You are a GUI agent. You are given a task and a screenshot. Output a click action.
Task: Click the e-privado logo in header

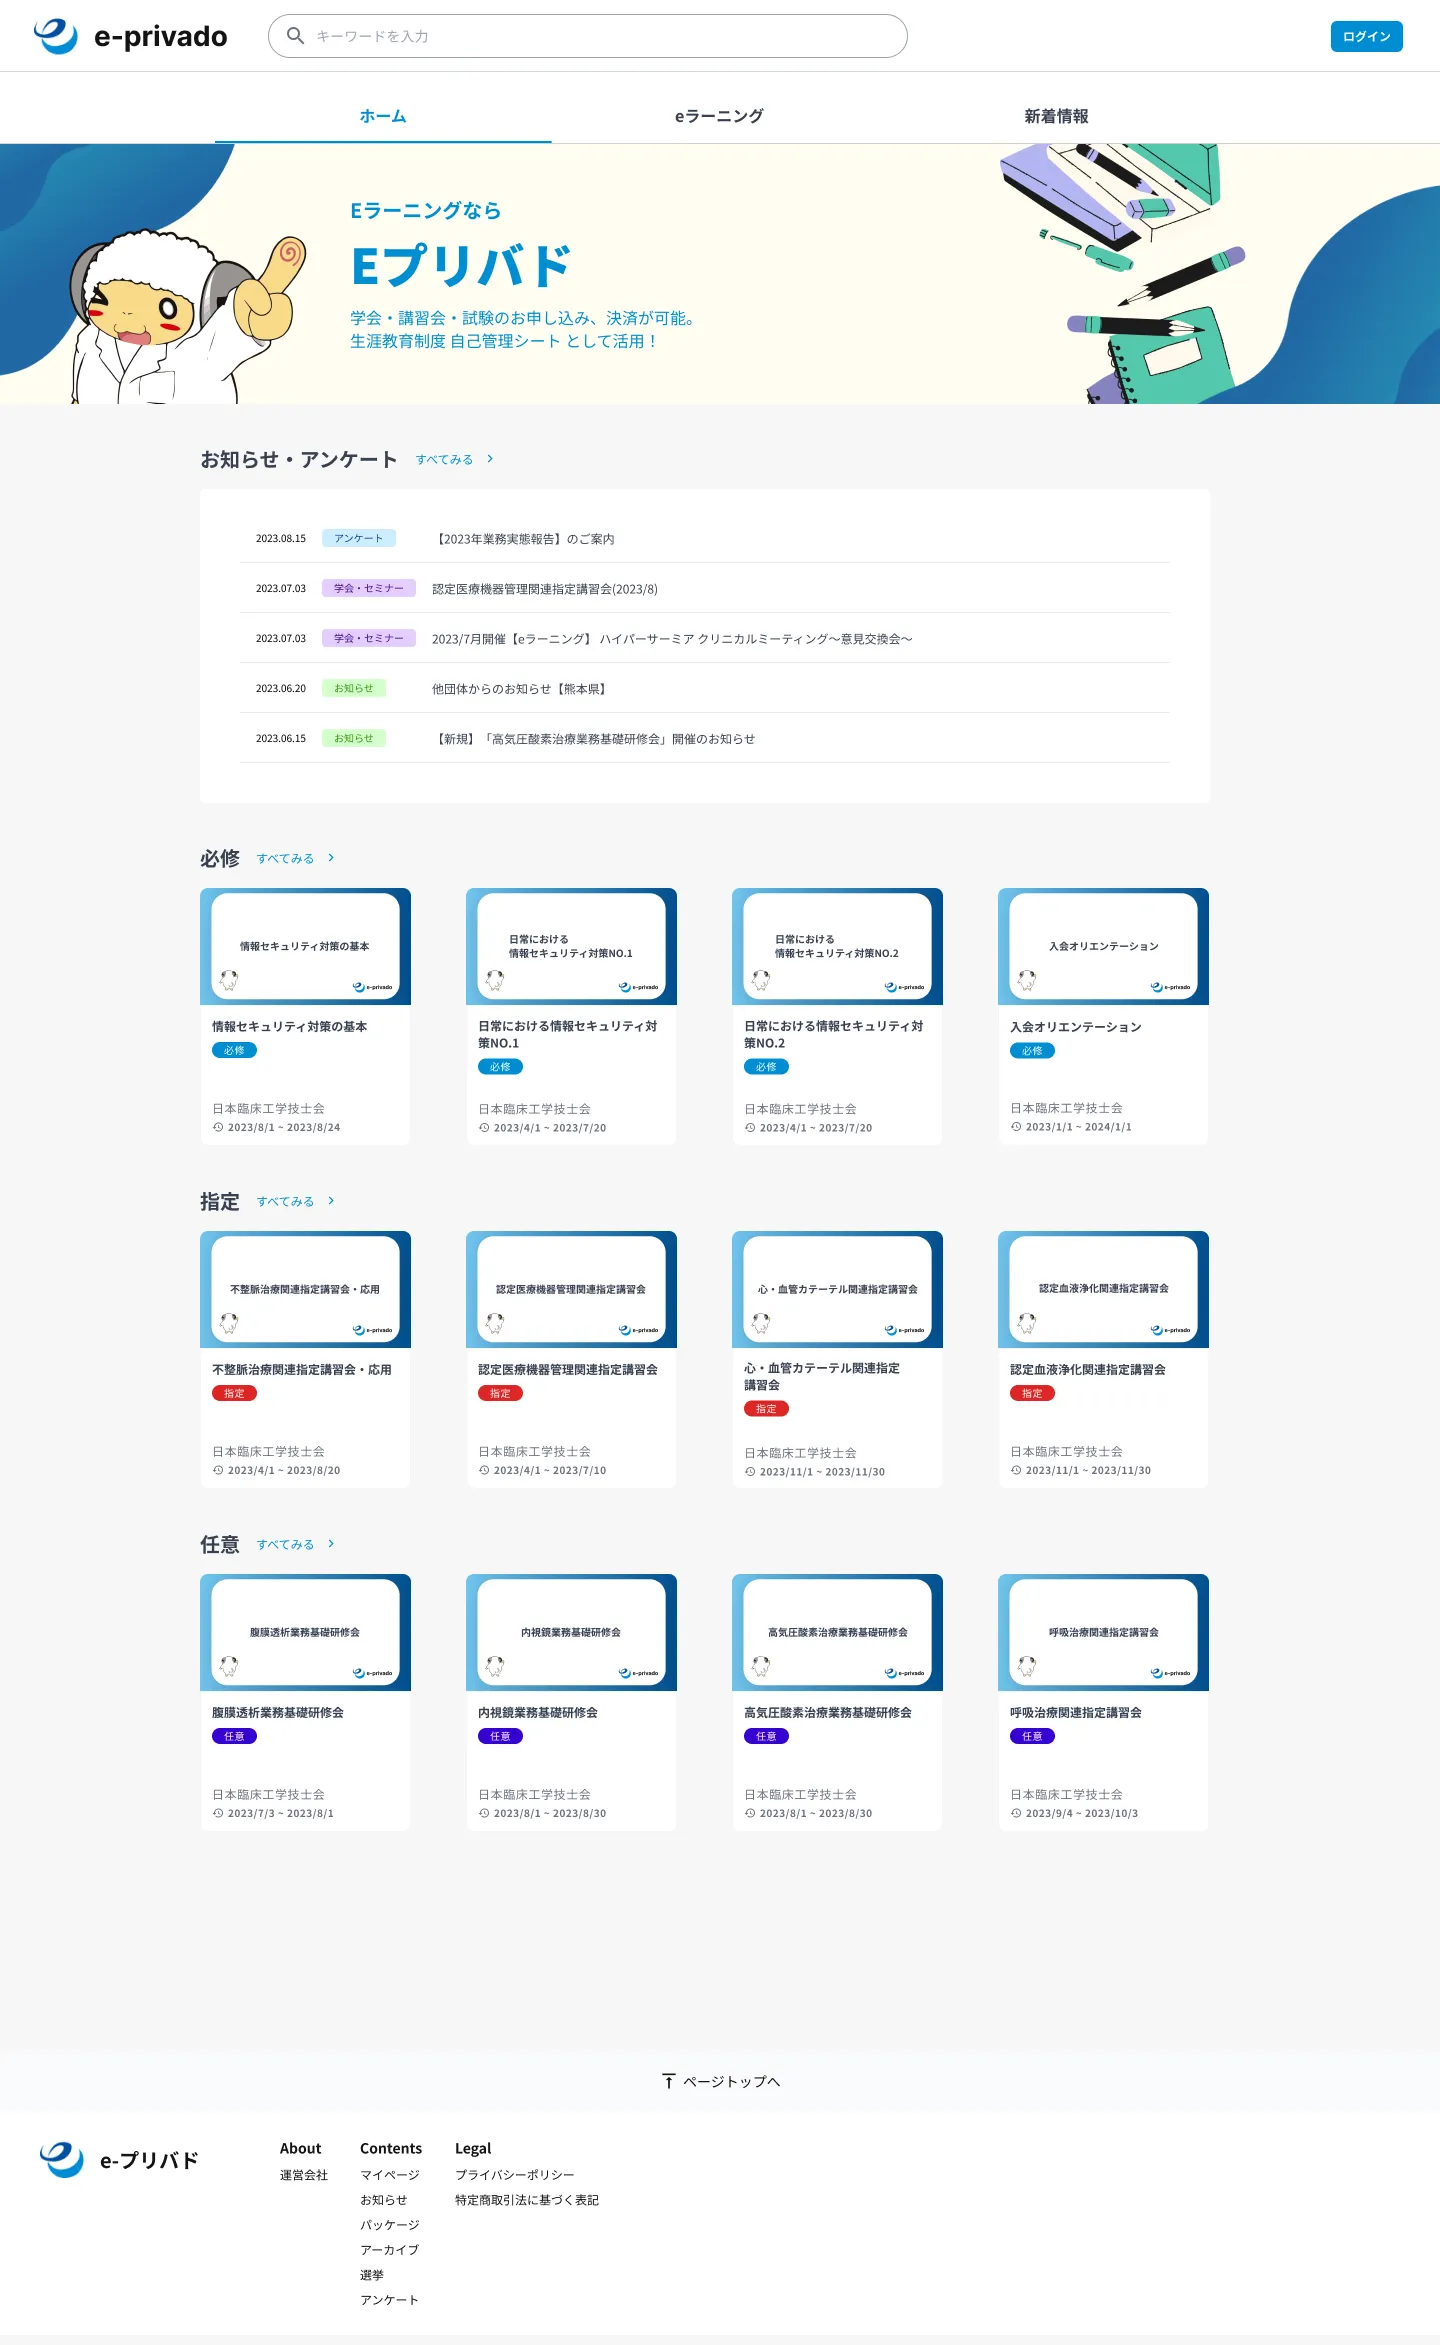tap(130, 36)
